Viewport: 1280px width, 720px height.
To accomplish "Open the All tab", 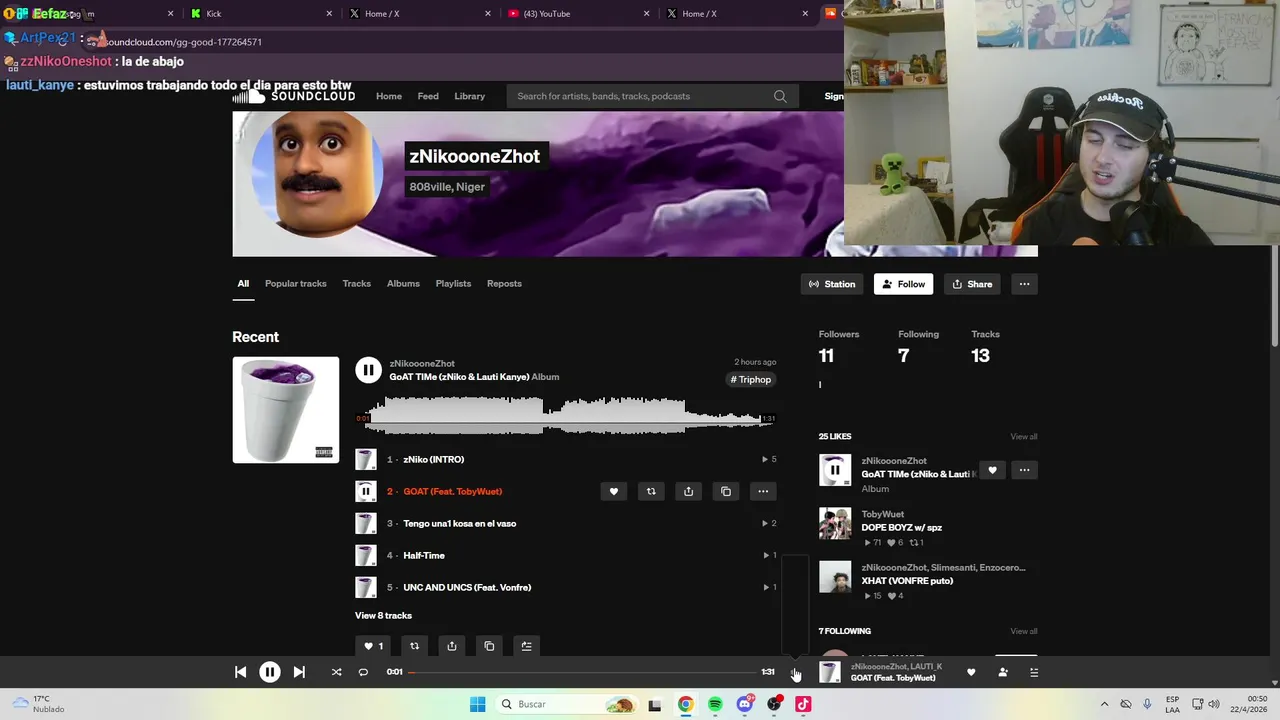I will 243,284.
